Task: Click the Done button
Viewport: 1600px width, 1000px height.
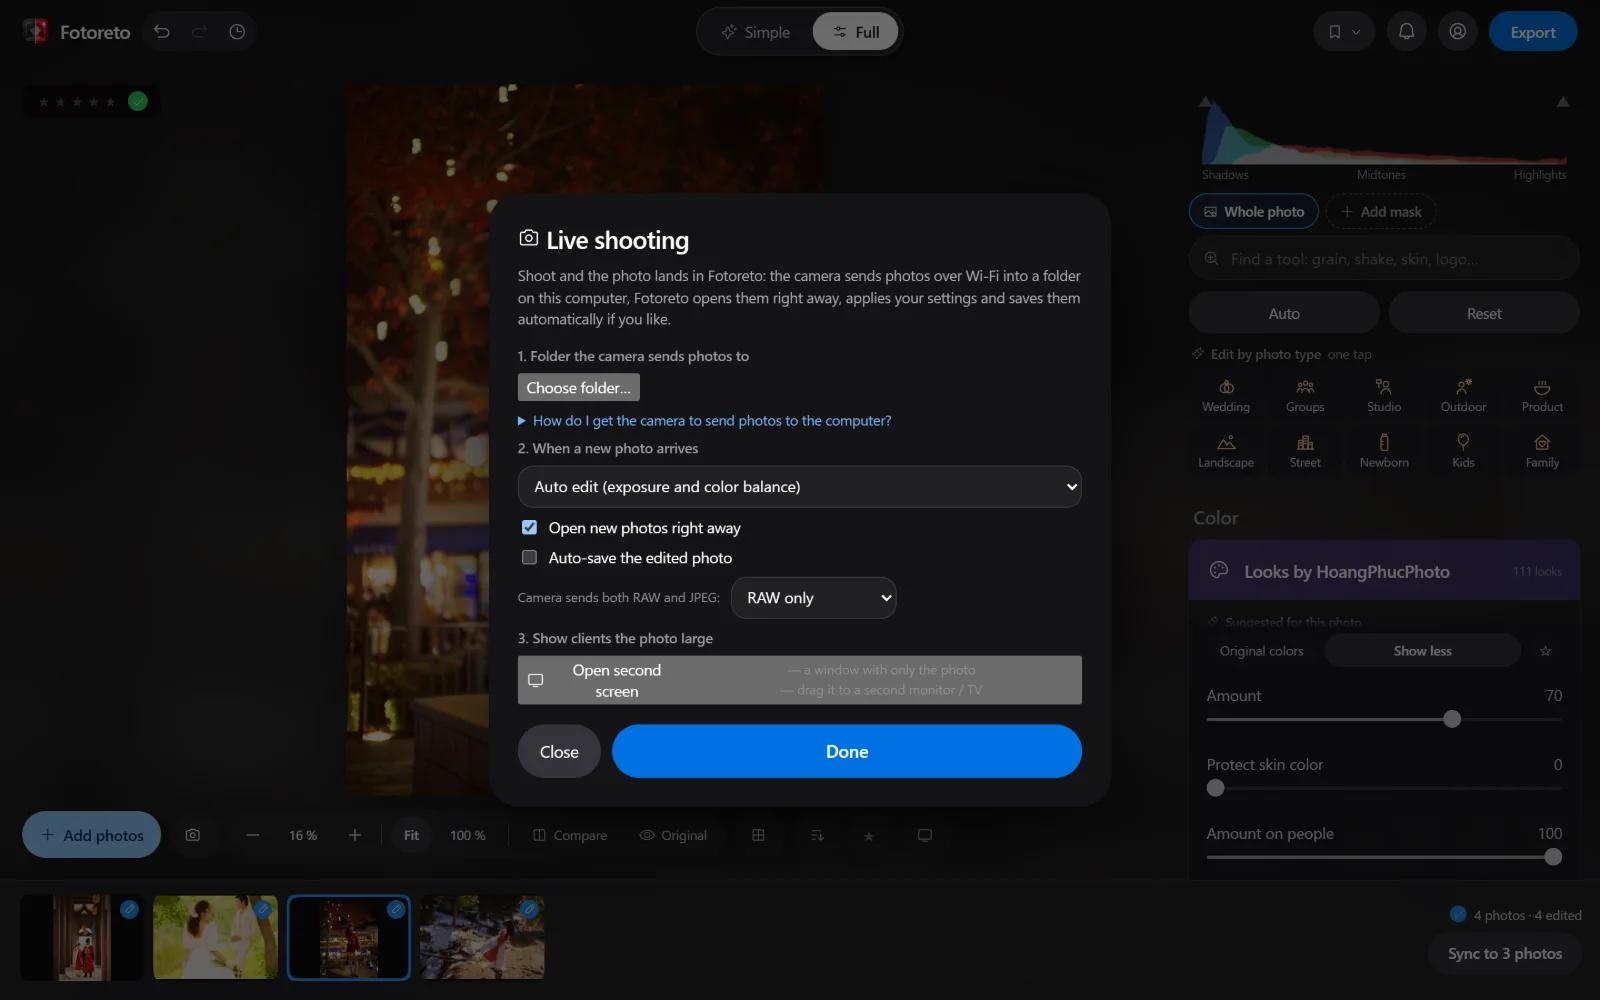Action: pos(847,751)
